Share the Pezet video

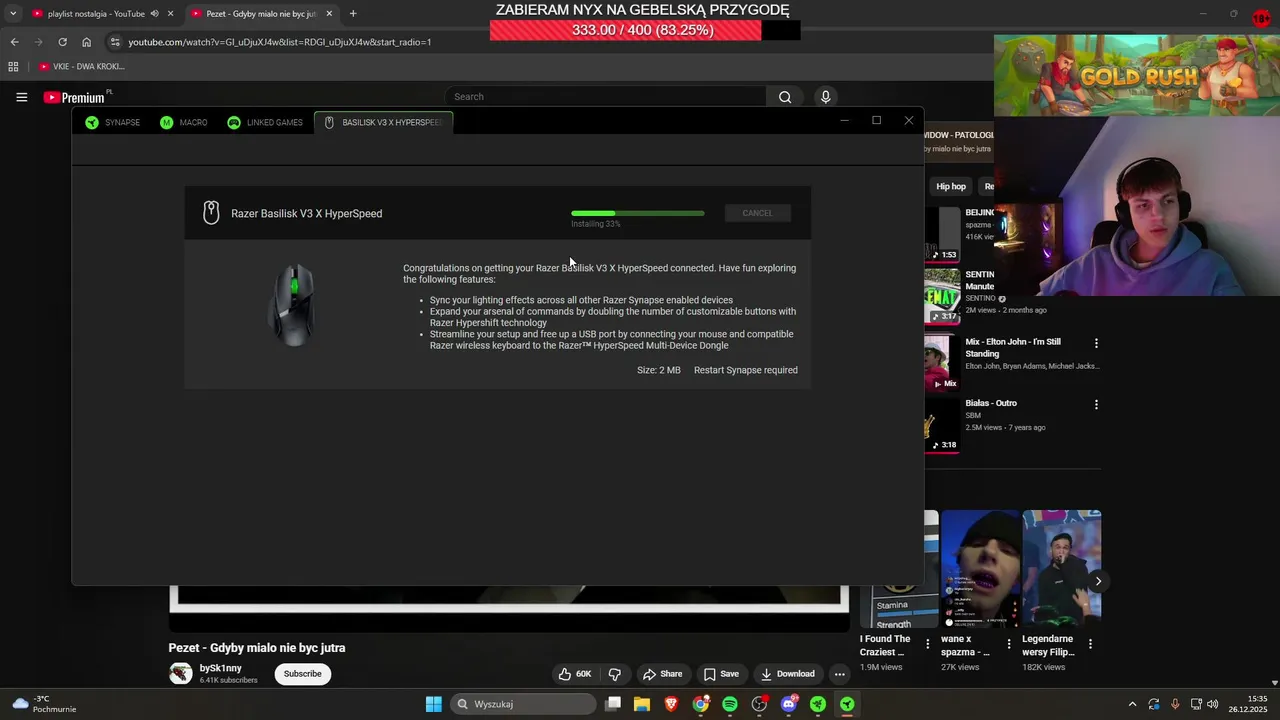pyautogui.click(x=663, y=674)
